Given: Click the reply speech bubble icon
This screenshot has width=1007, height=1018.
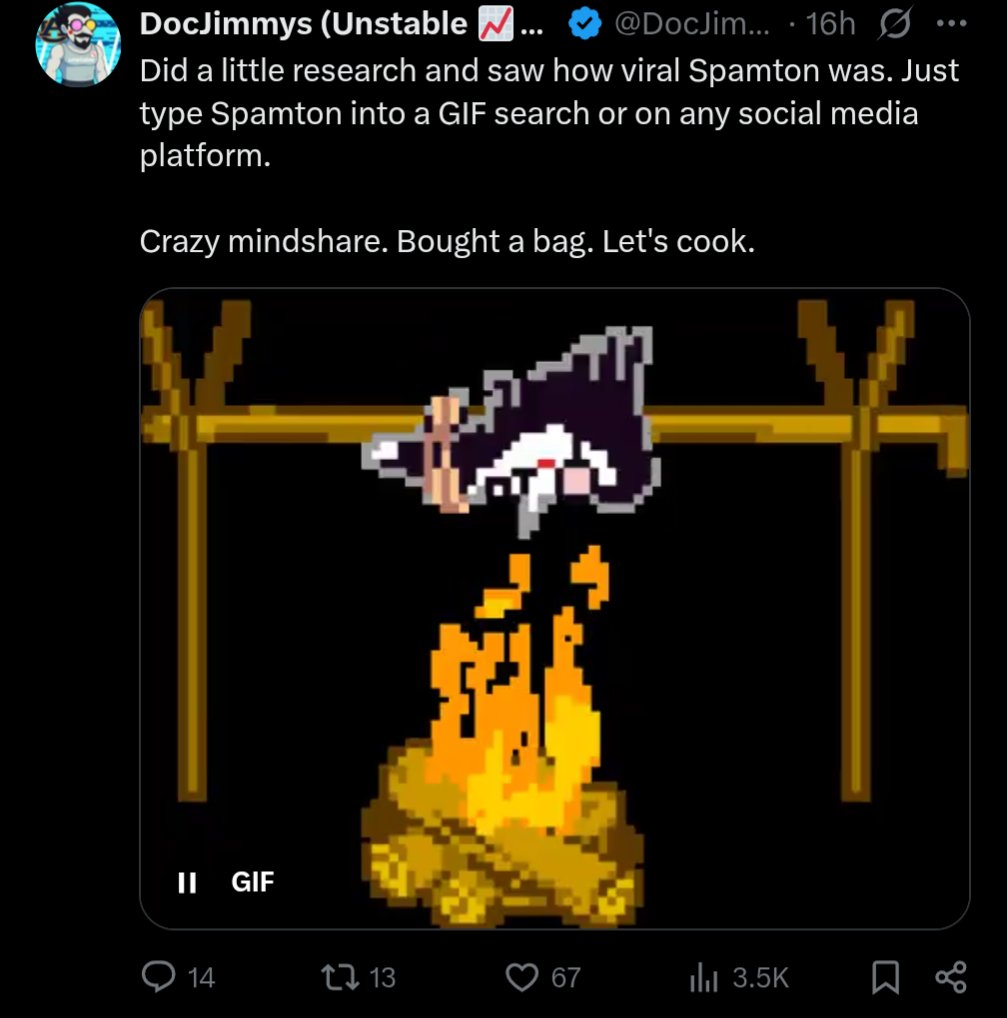Looking at the screenshot, I should (158, 977).
